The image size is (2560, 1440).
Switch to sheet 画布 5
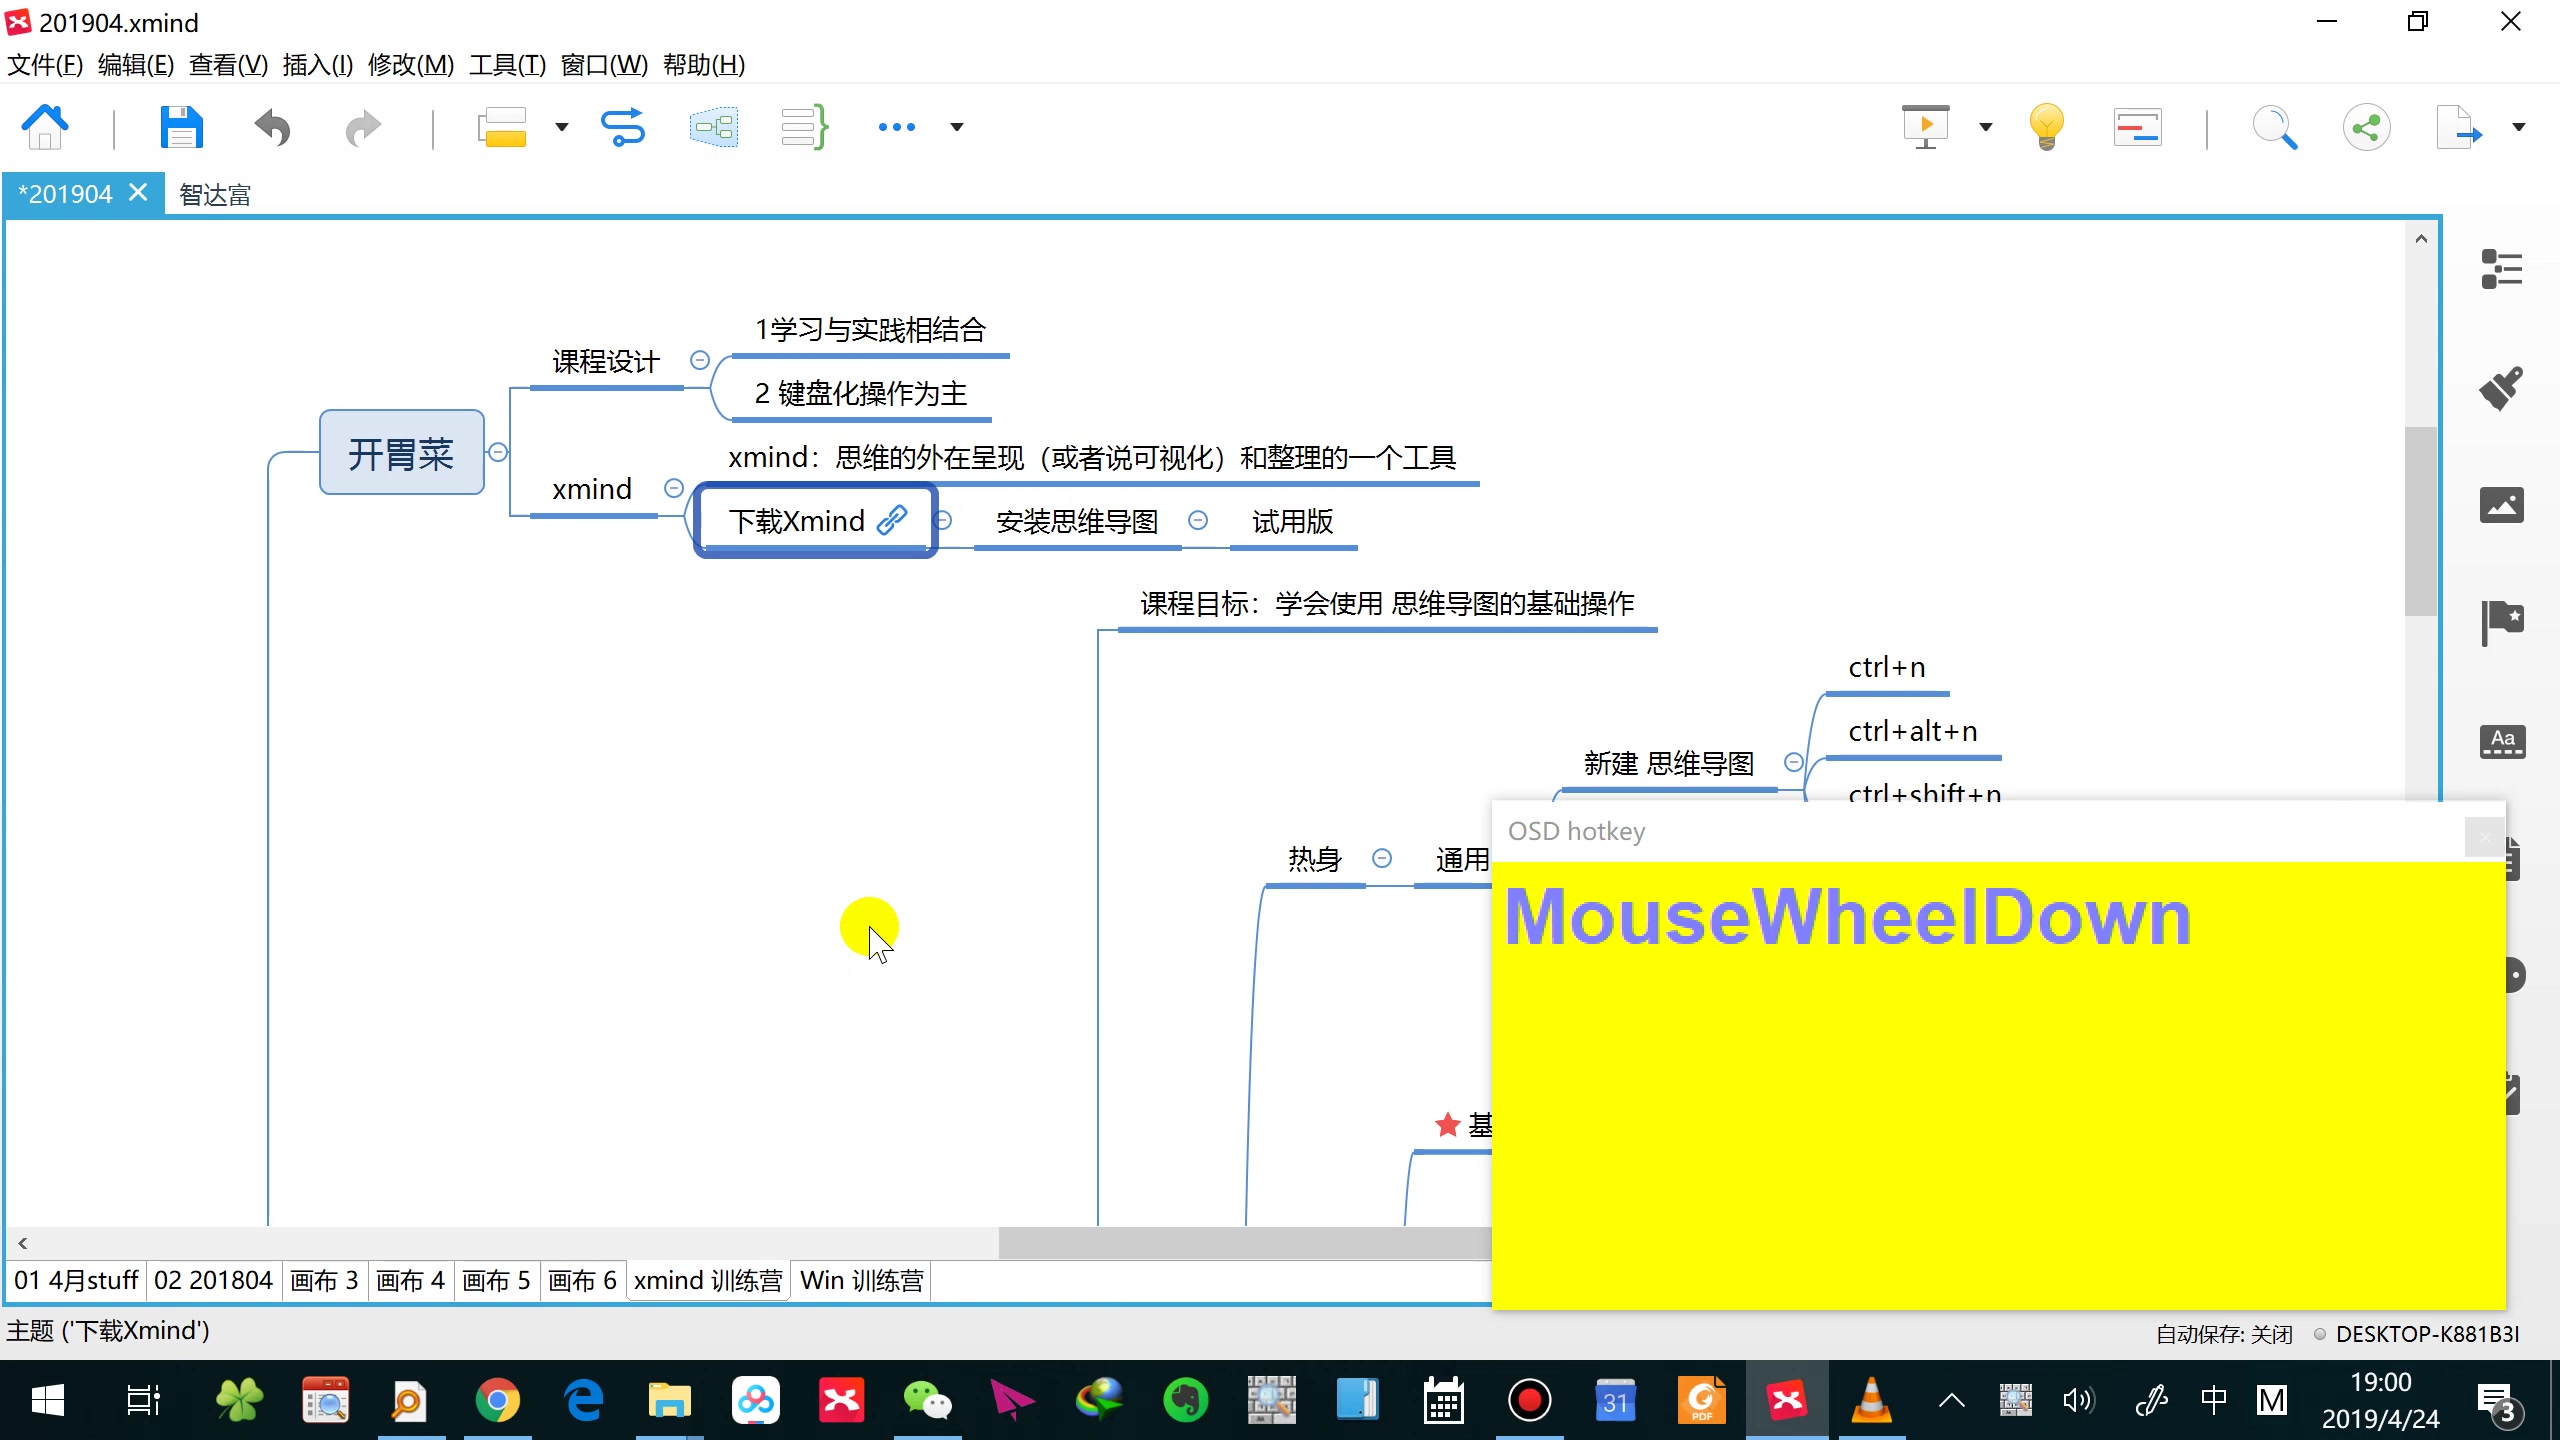(496, 1281)
